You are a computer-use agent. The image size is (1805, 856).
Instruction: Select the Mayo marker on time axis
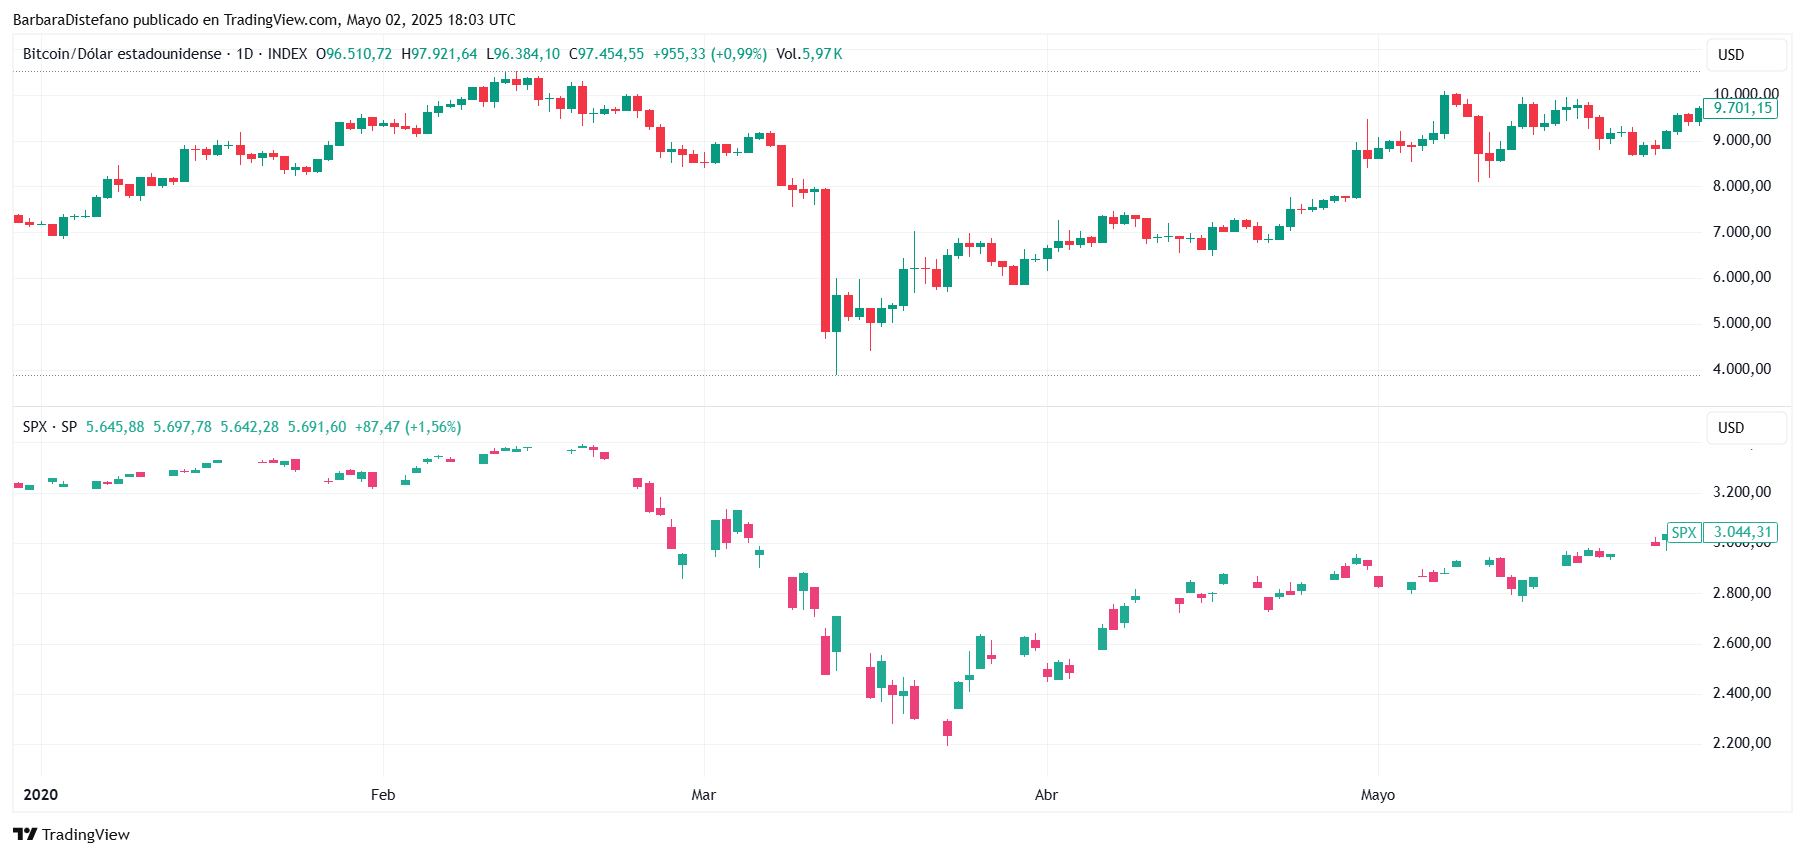(x=1377, y=795)
